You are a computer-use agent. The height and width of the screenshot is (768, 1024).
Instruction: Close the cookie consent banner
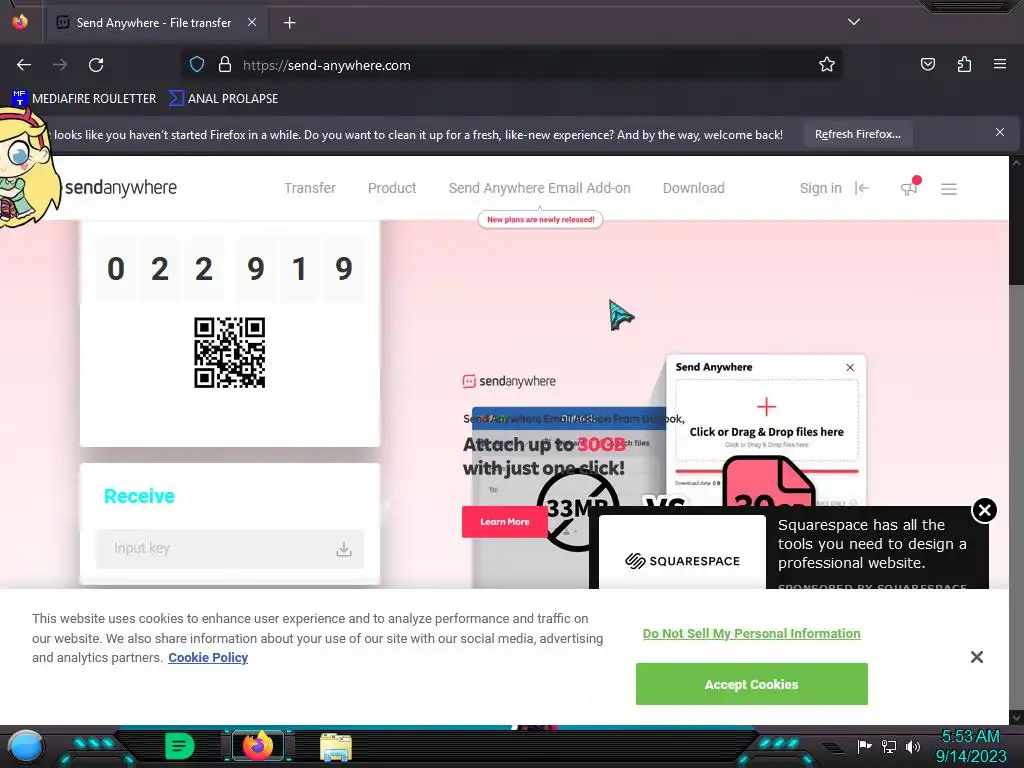(976, 657)
